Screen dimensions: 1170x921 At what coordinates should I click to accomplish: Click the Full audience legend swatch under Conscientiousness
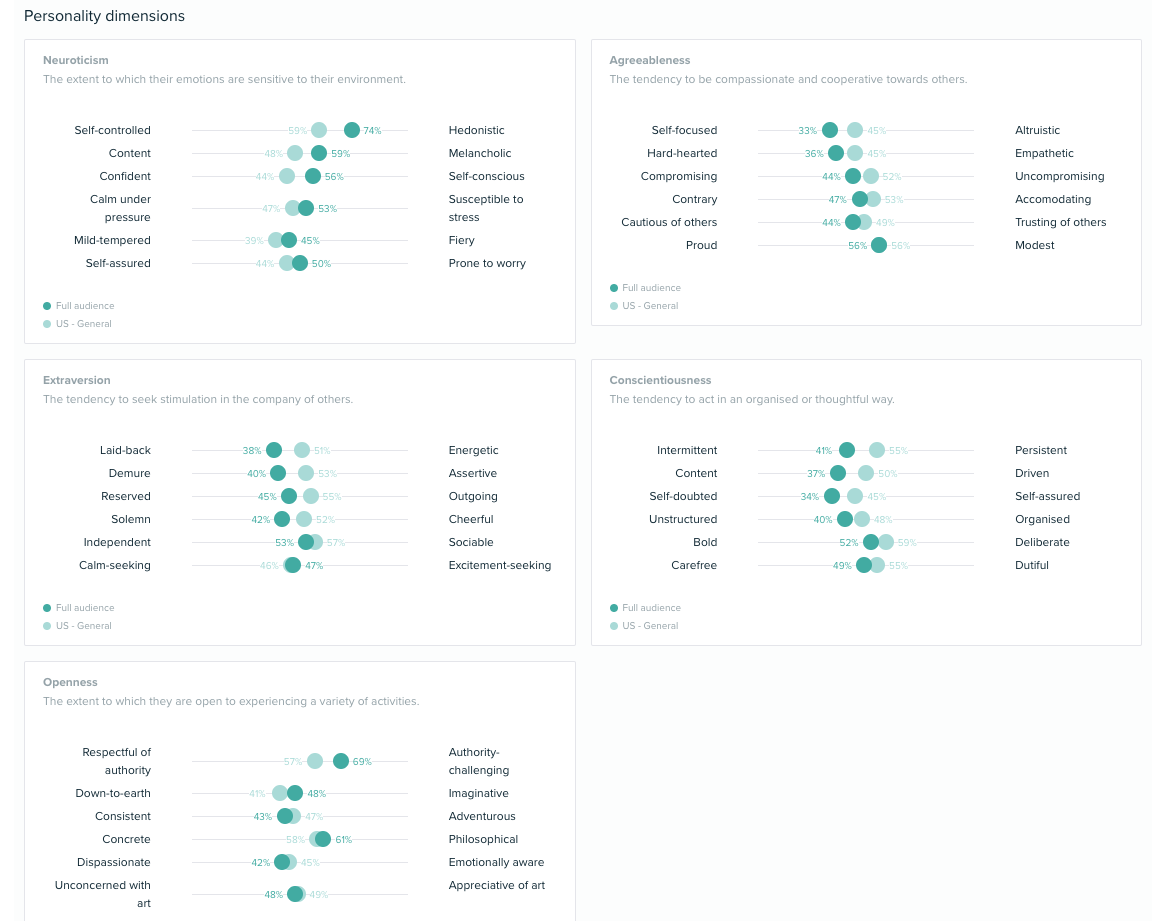614,608
